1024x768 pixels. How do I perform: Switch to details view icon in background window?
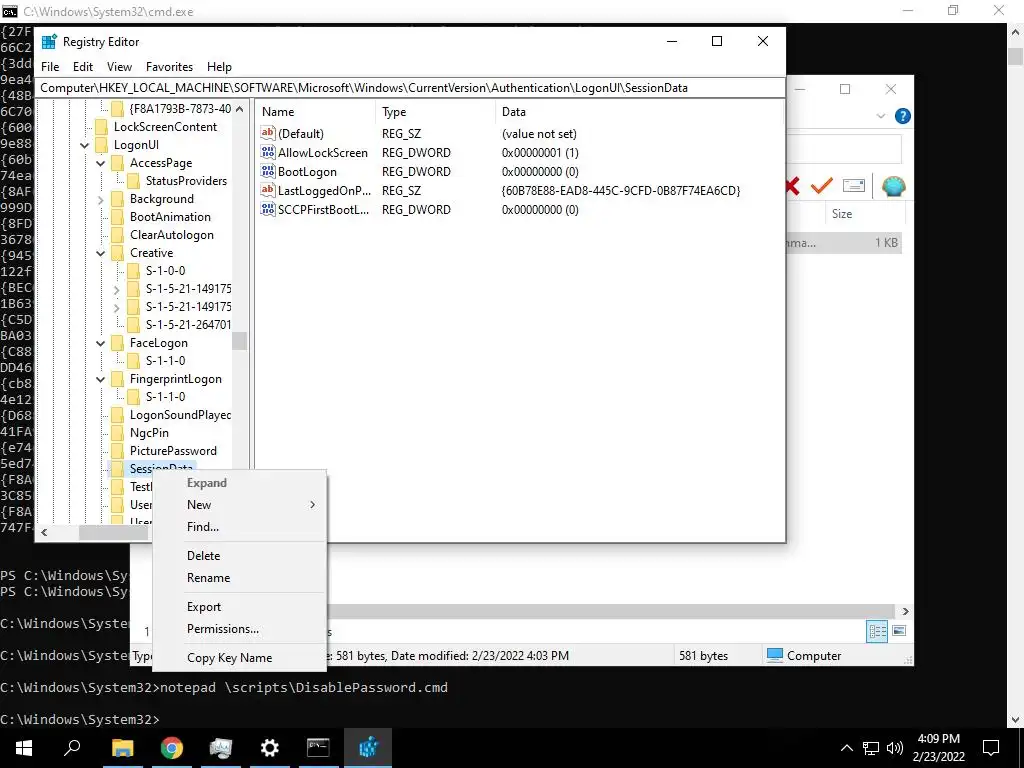coord(877,632)
